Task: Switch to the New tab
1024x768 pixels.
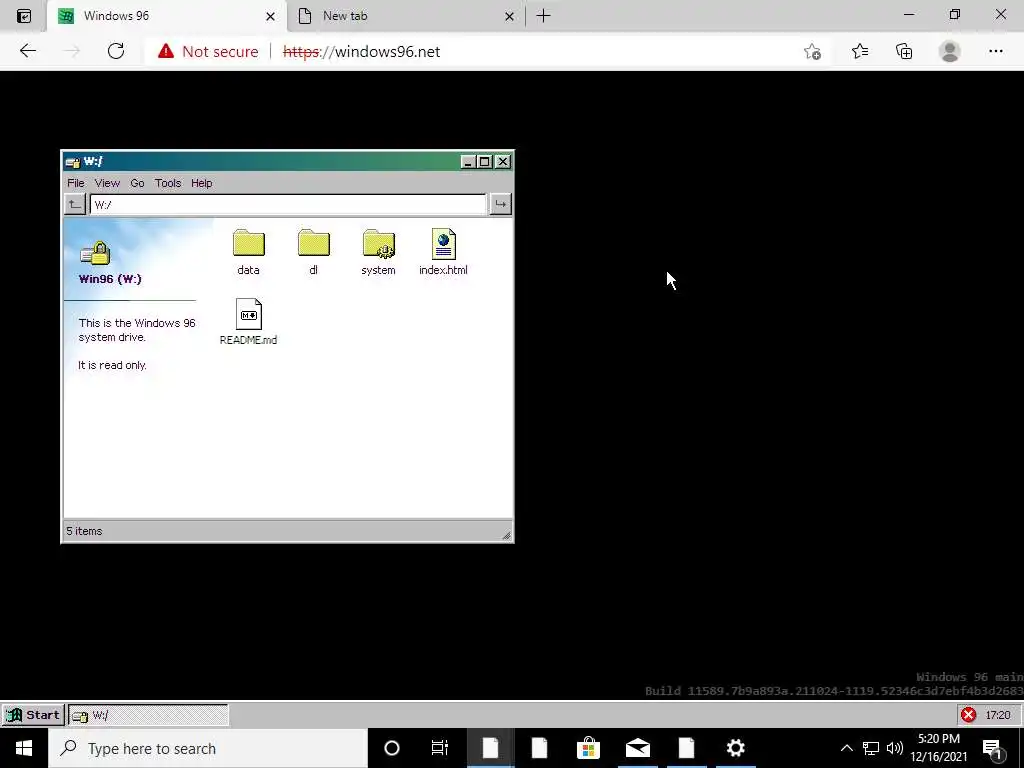Action: click(406, 16)
